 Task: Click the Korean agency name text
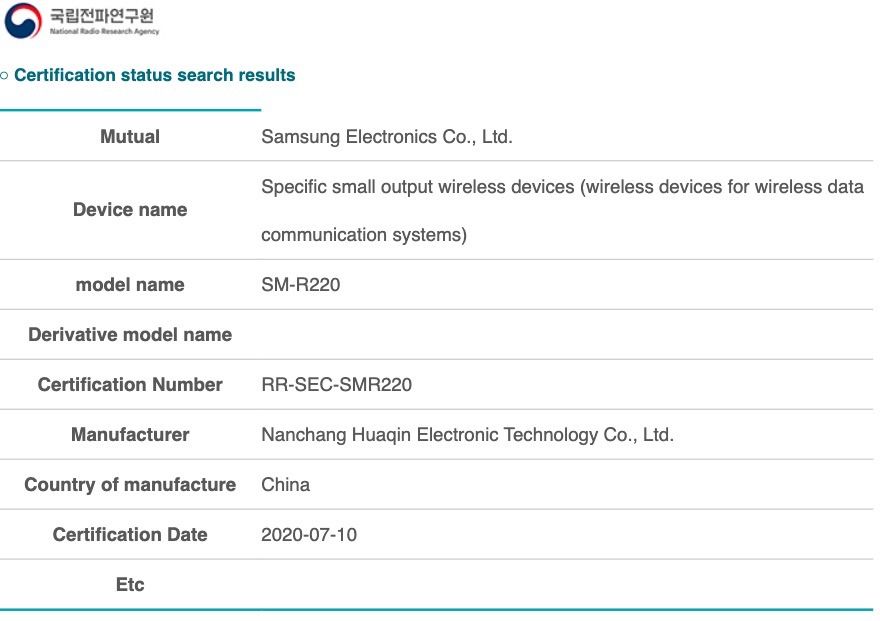point(102,15)
